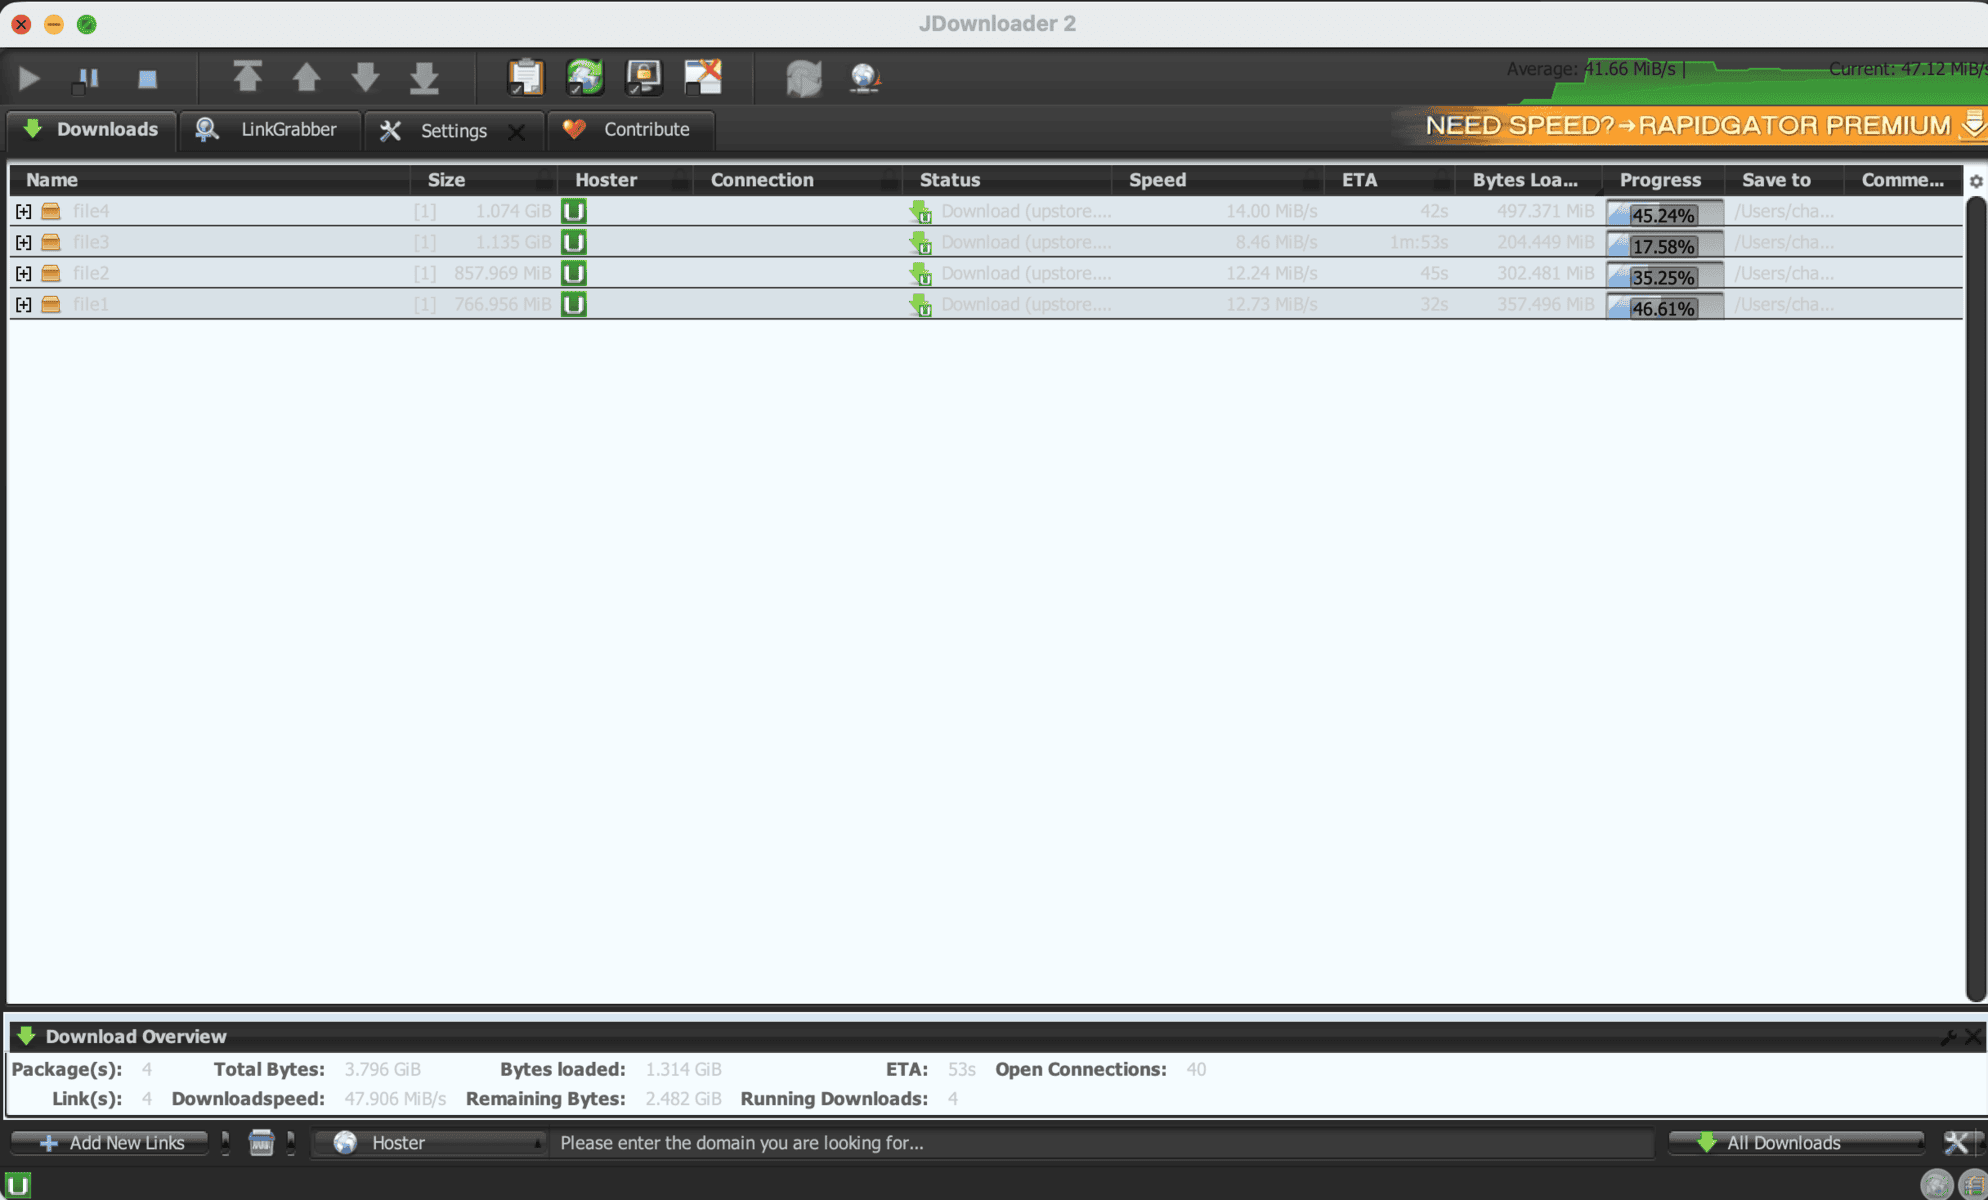
Task: Sort the list by the Hoster column
Action: [625, 180]
